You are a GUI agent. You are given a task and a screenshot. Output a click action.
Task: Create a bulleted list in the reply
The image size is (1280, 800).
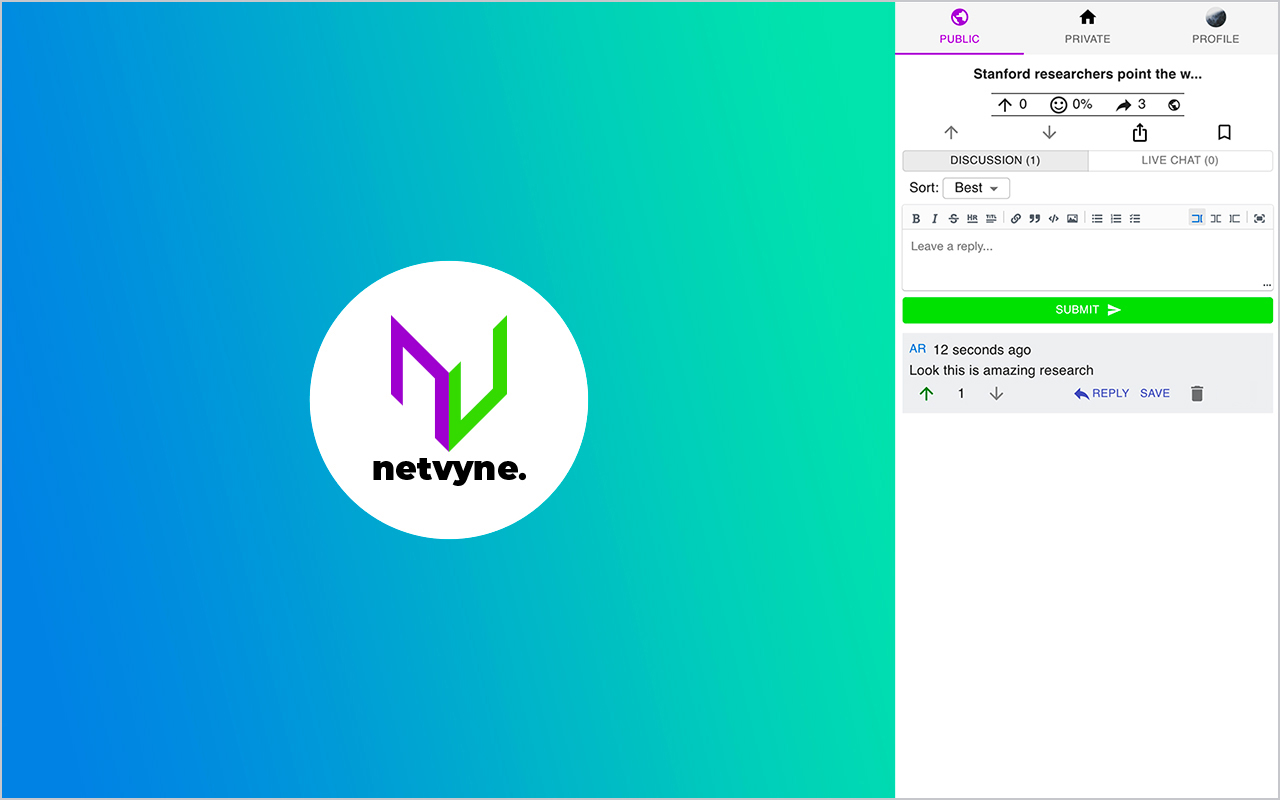1097,218
